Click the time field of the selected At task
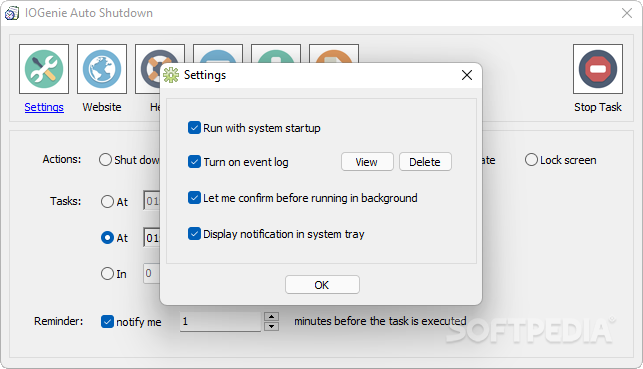The image size is (643, 369). 151,237
